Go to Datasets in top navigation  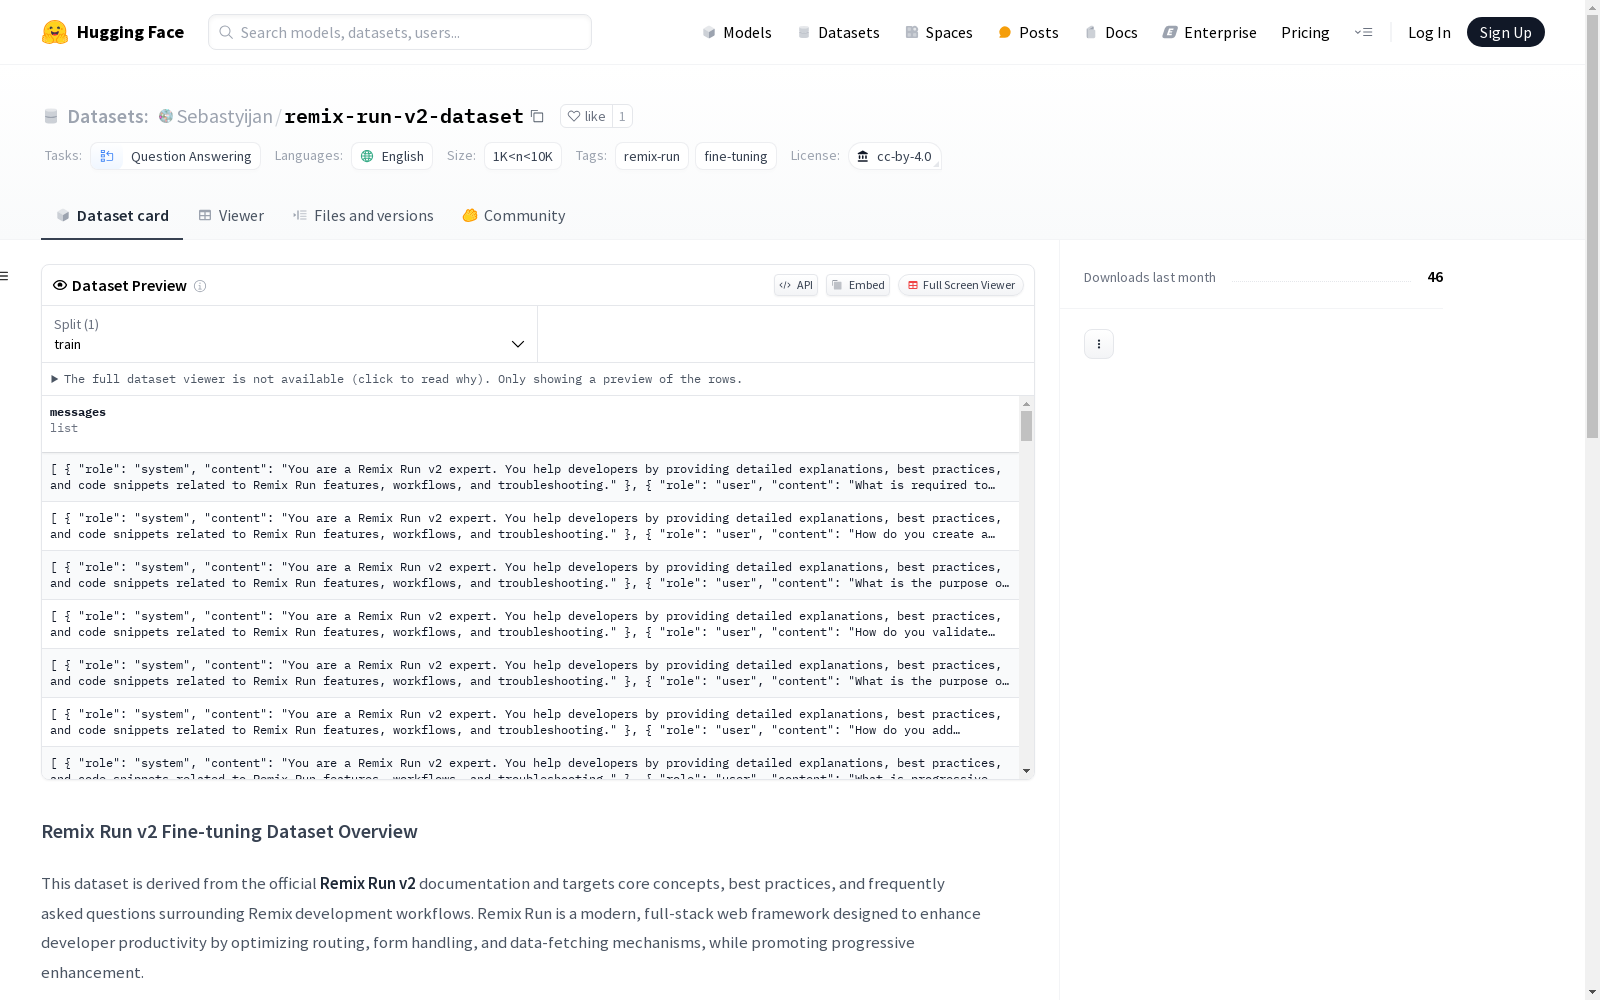[838, 32]
